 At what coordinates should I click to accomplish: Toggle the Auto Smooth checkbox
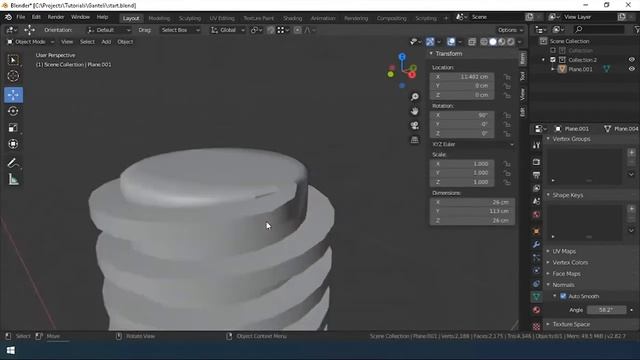point(563,296)
